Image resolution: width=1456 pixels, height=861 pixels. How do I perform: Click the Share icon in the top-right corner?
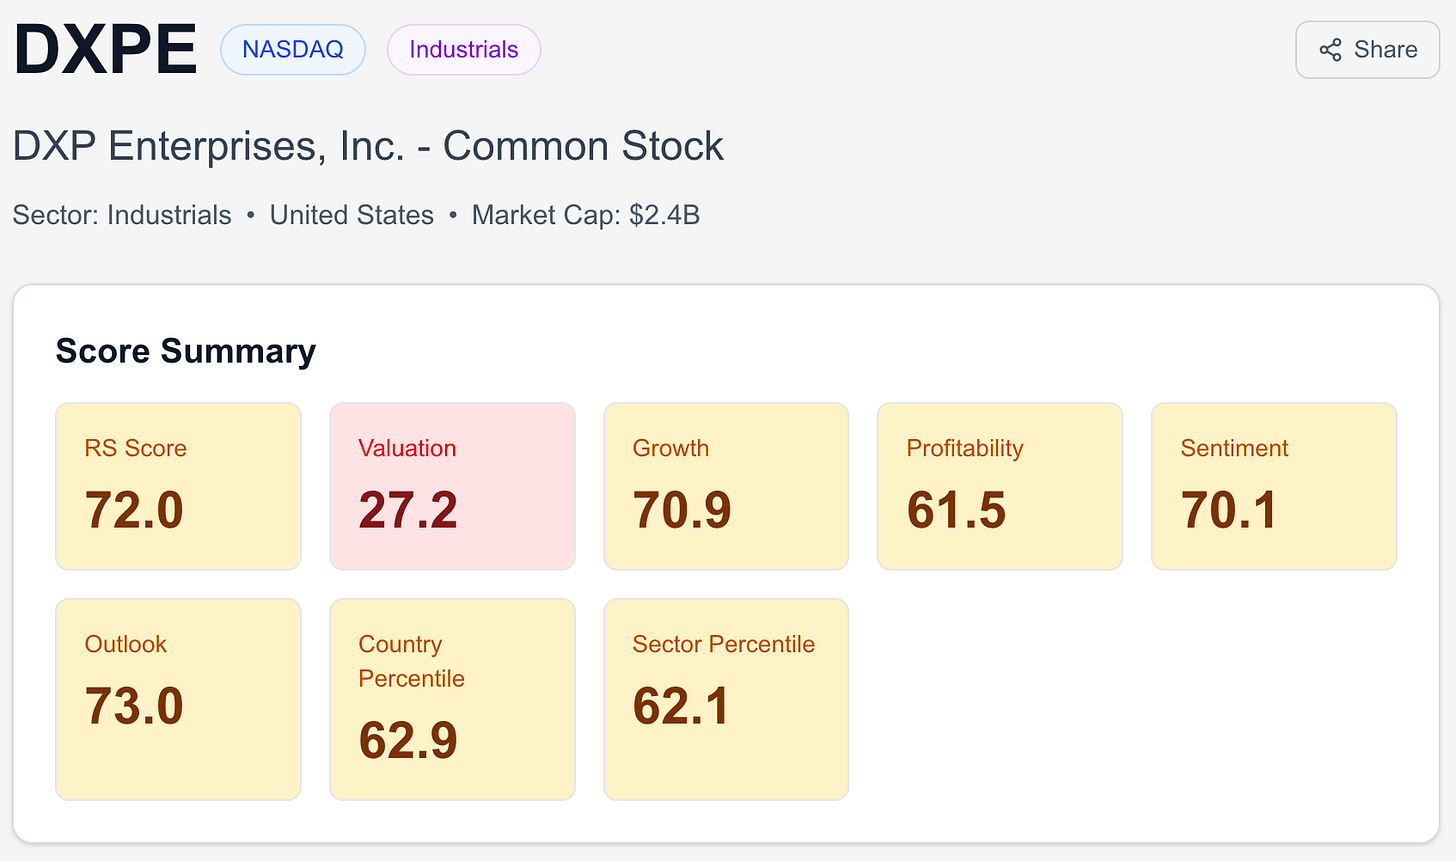pos(1330,48)
